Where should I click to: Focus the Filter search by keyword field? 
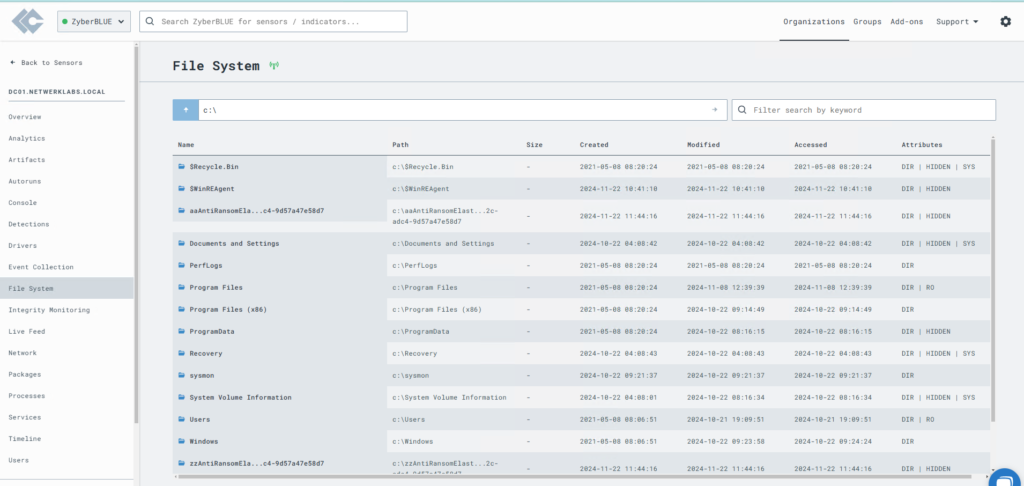[x=863, y=110]
